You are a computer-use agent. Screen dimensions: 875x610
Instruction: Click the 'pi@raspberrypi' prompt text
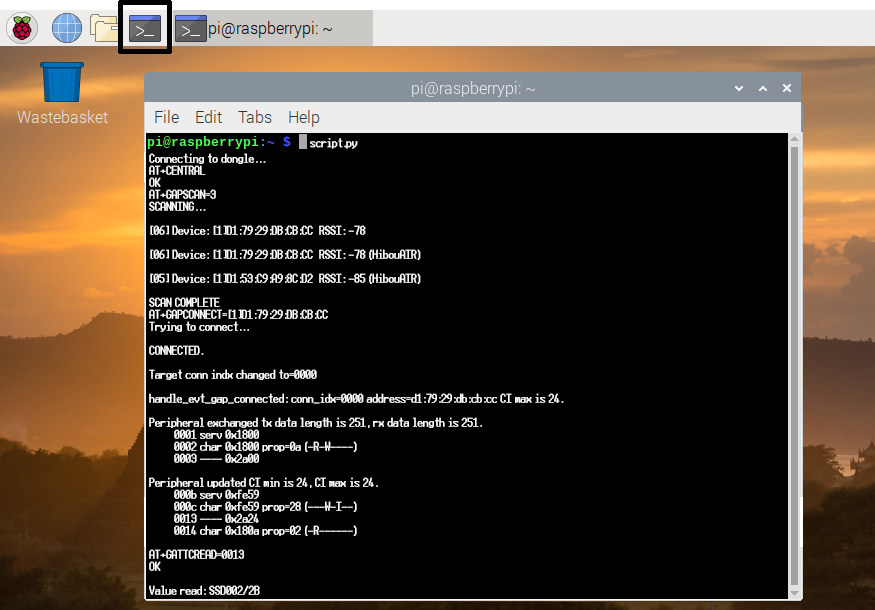click(203, 142)
